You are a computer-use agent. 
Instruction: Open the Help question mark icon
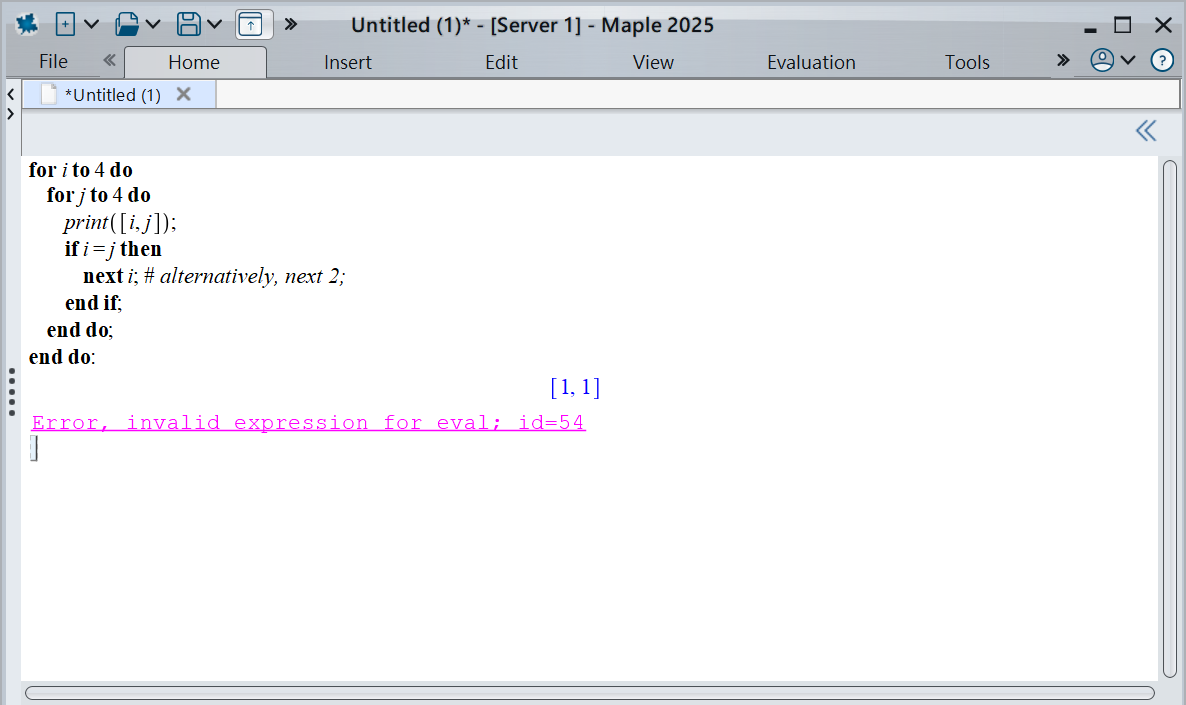tap(1162, 61)
